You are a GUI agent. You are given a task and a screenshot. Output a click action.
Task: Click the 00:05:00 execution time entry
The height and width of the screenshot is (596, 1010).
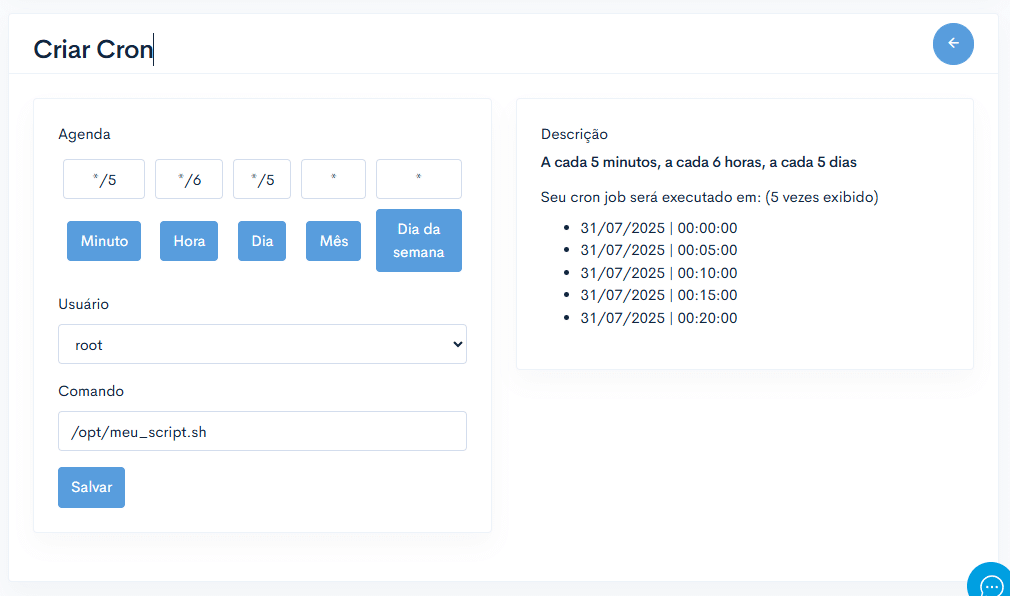[658, 250]
